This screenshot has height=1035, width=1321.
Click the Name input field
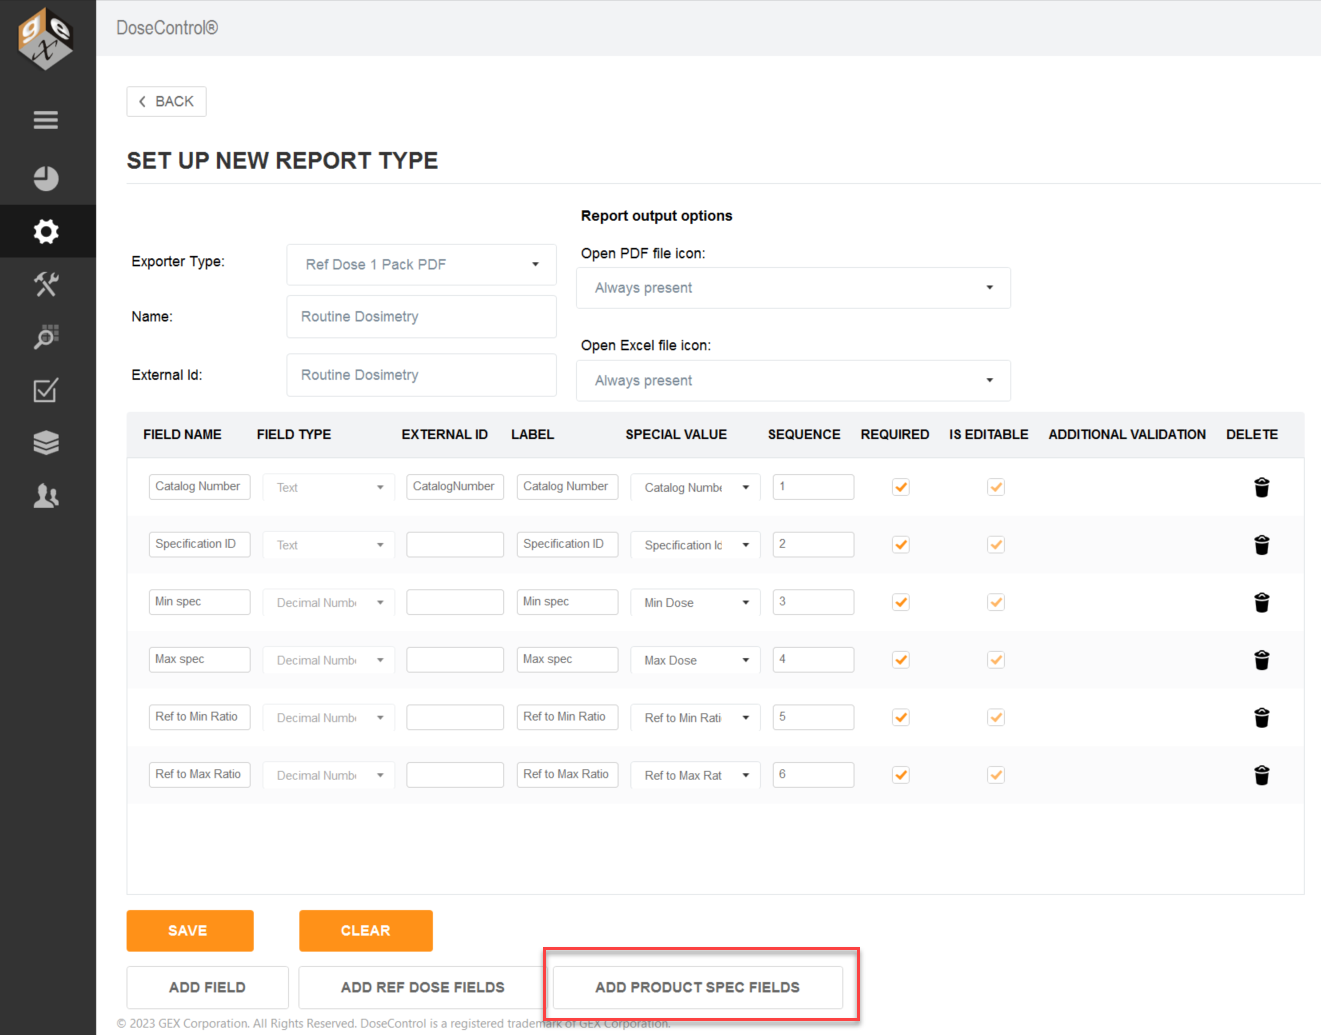422,316
